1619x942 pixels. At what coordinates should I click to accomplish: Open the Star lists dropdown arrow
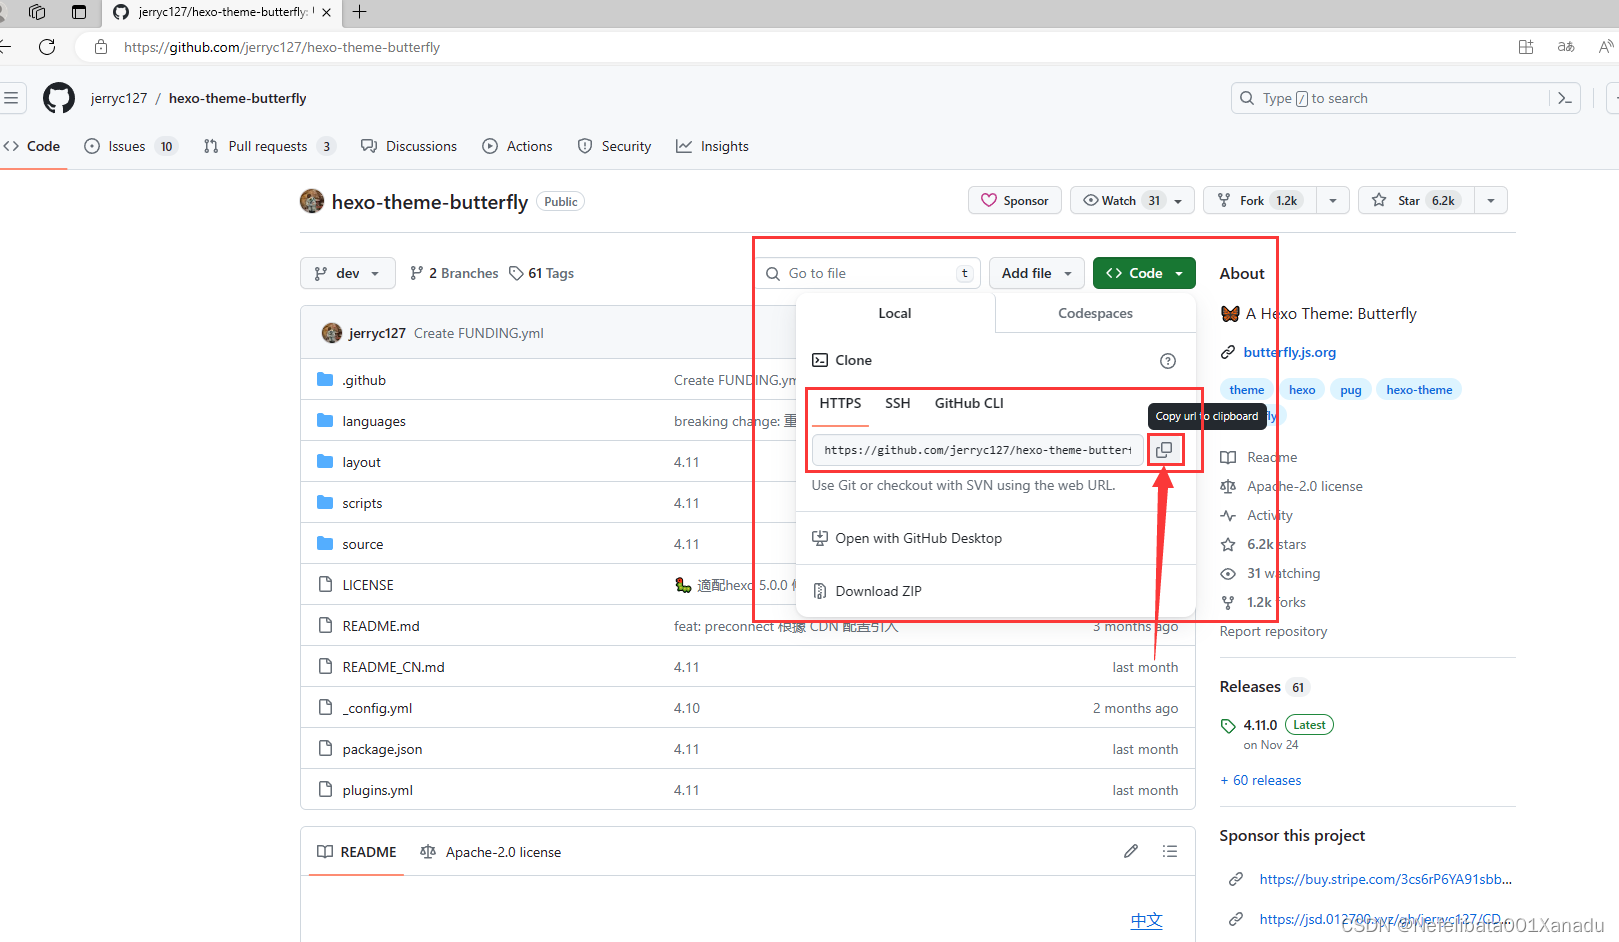[x=1491, y=201]
